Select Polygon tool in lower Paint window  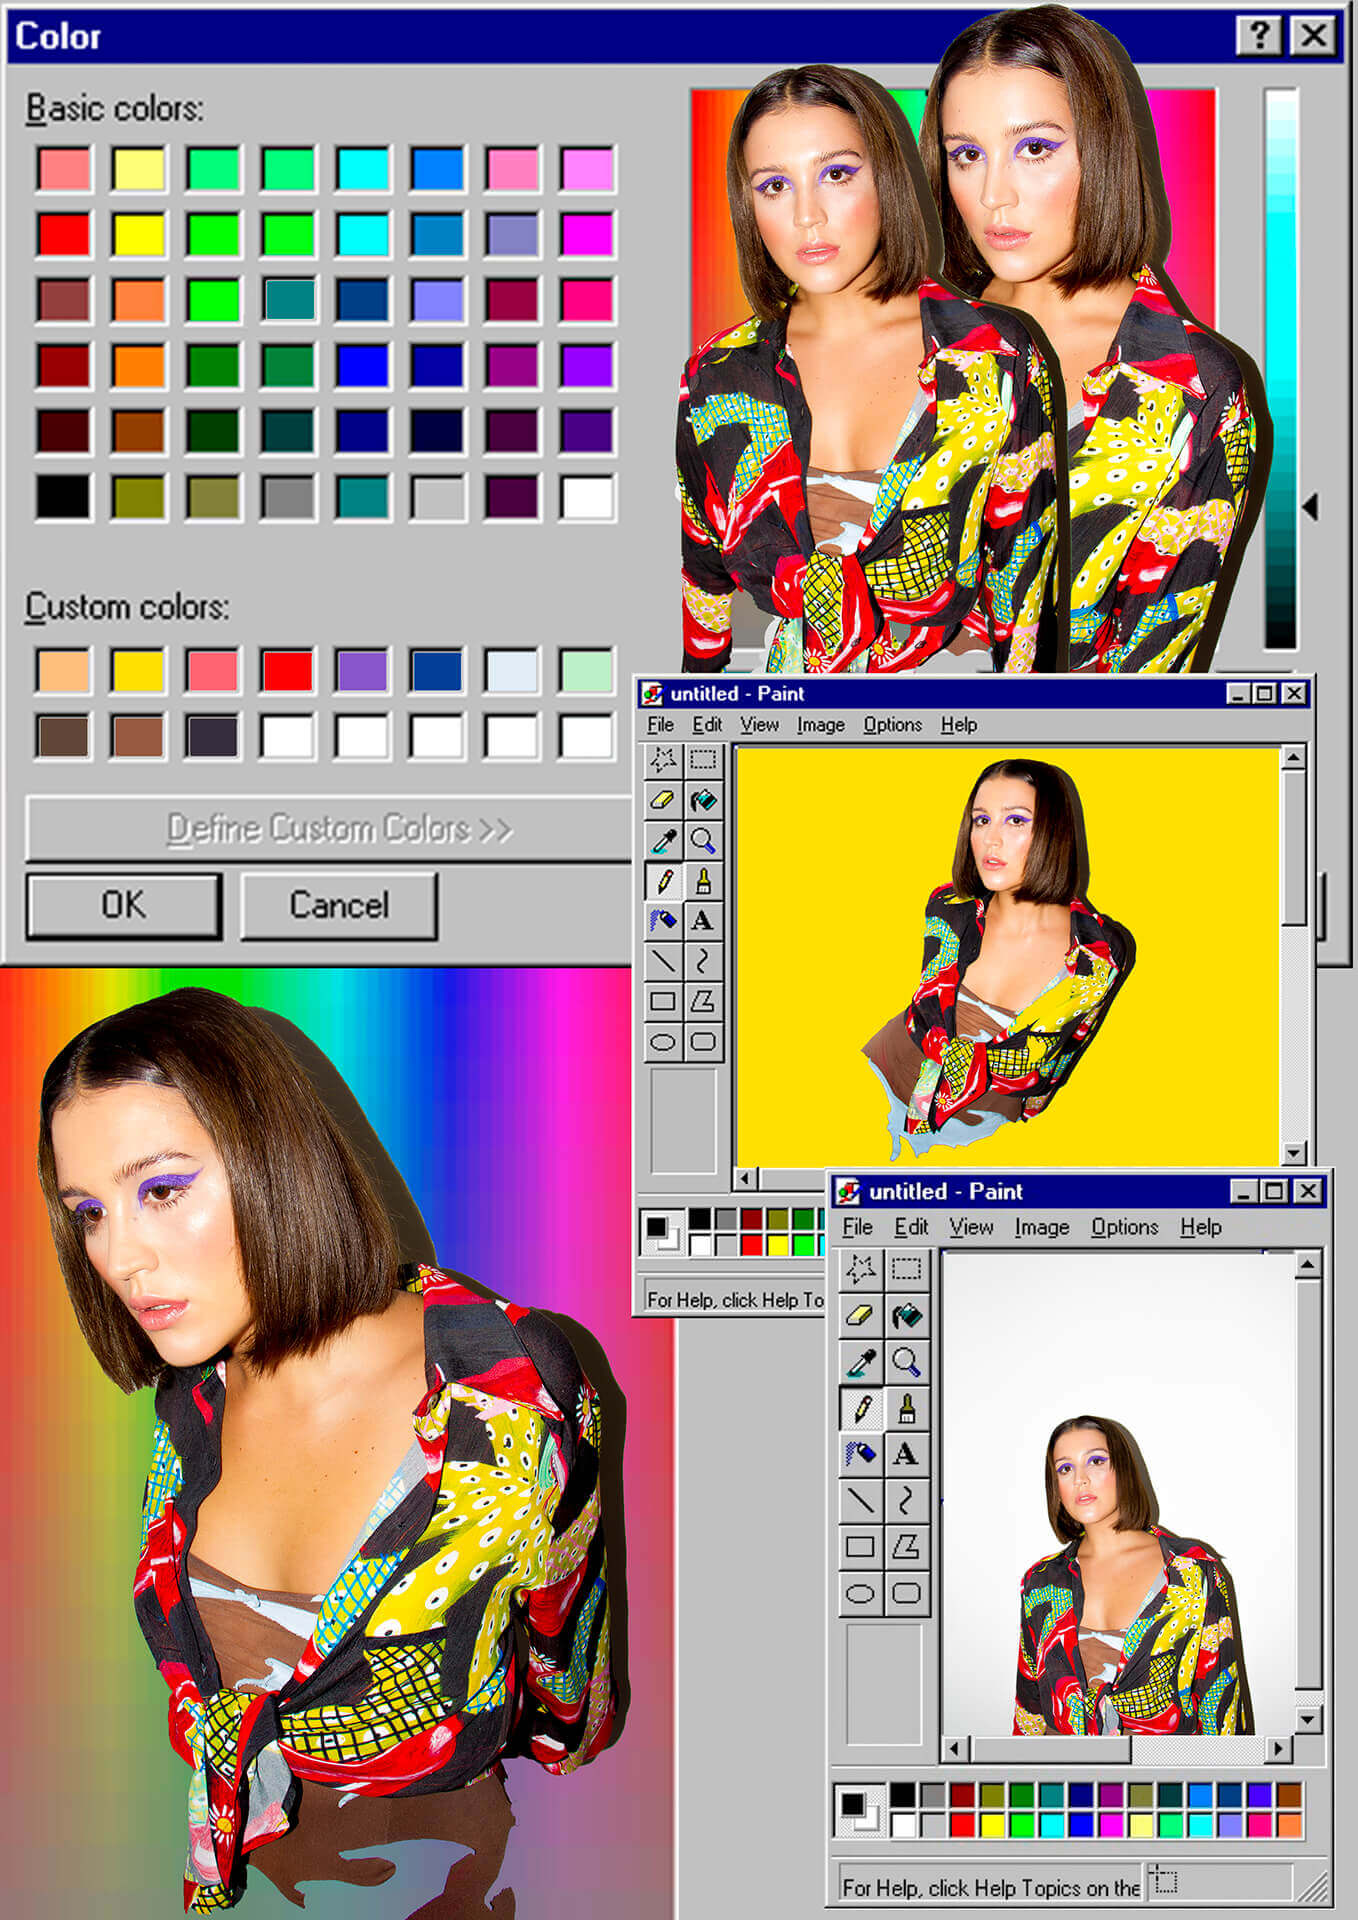pos(906,1547)
